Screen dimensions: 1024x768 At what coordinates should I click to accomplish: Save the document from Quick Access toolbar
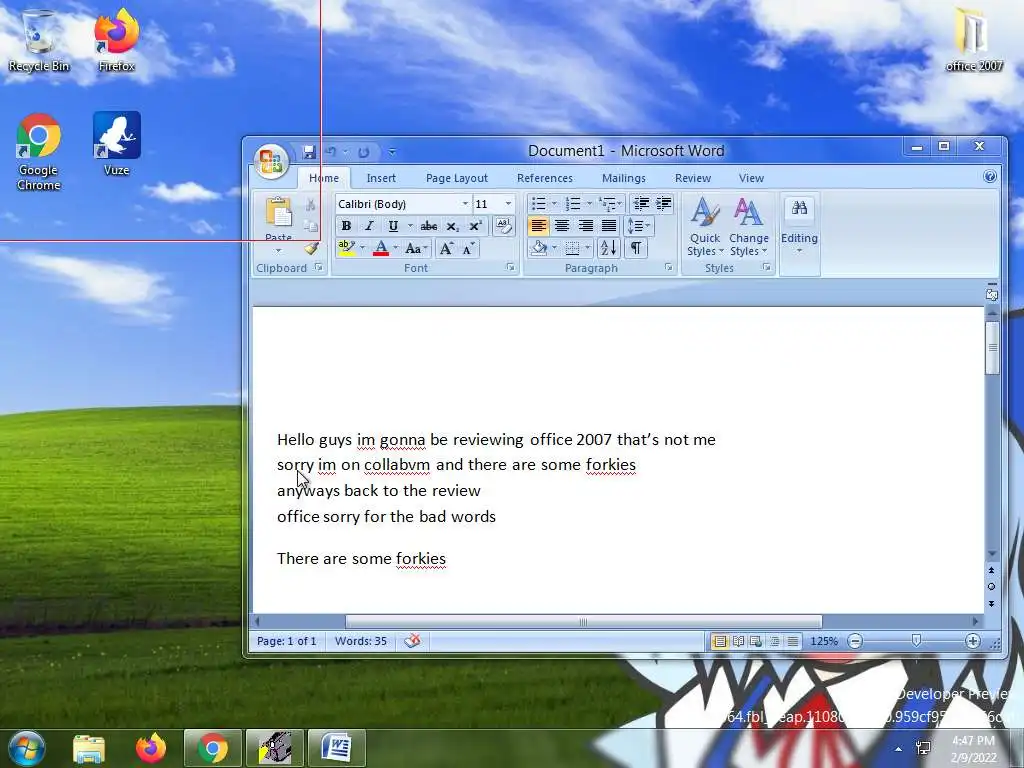310,152
